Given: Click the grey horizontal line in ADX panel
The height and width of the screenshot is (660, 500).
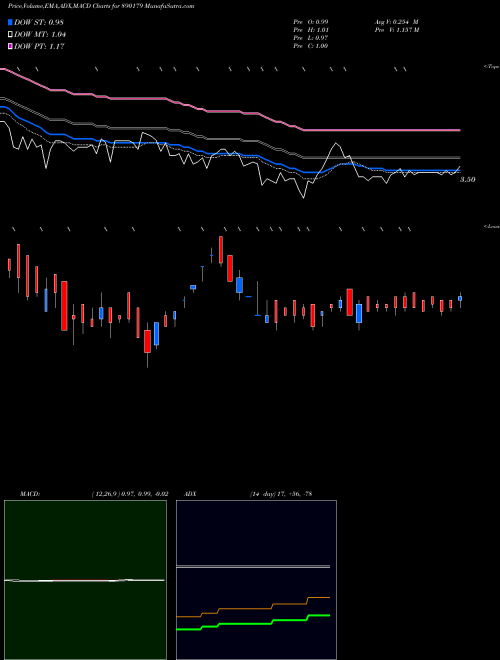Looking at the screenshot, I should point(253,567).
